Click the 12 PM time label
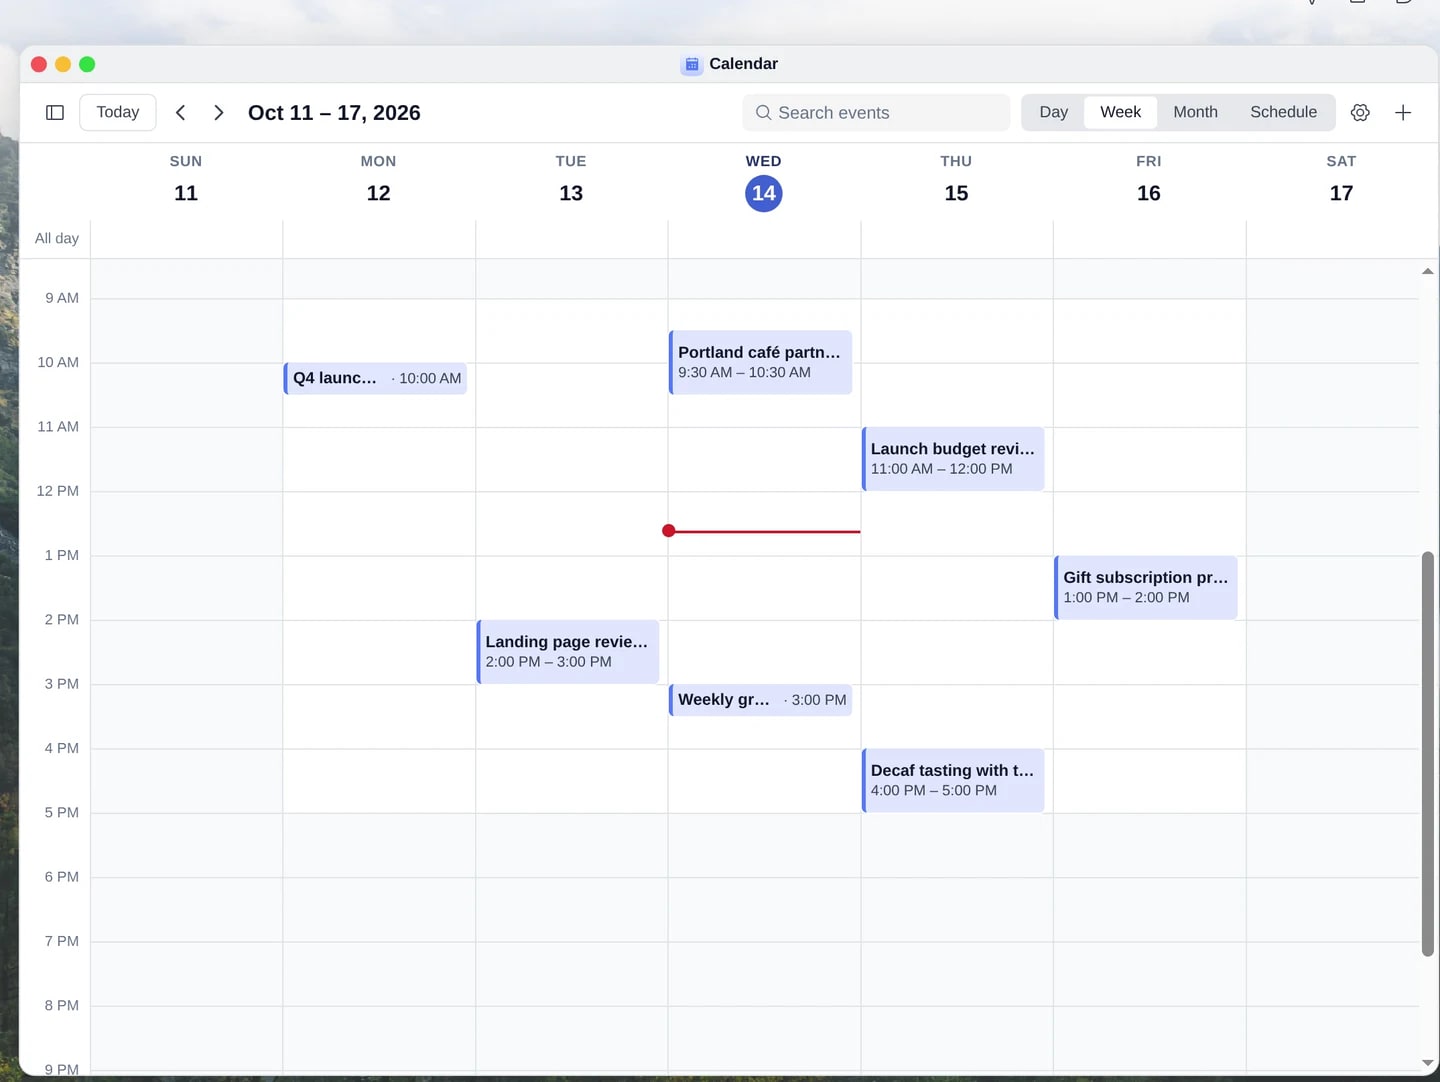The width and height of the screenshot is (1440, 1082). pyautogui.click(x=58, y=491)
